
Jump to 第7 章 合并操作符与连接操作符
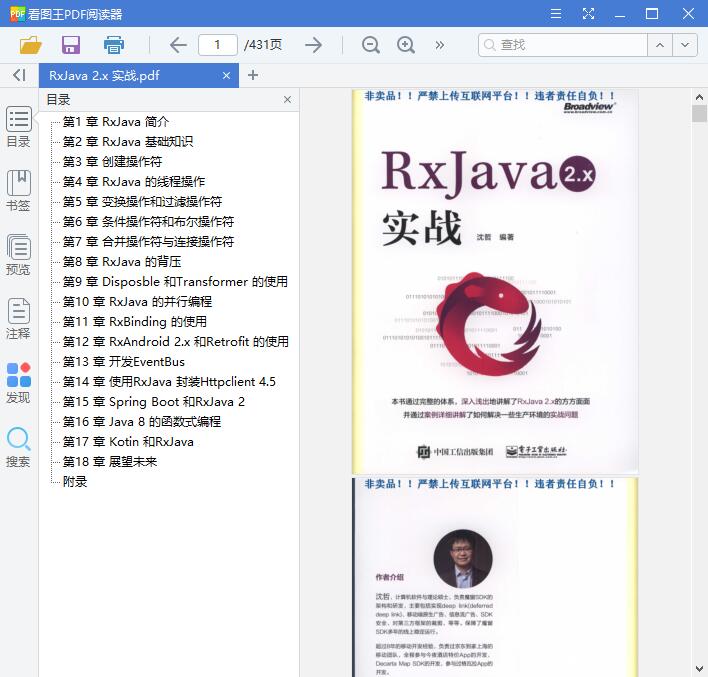point(148,242)
